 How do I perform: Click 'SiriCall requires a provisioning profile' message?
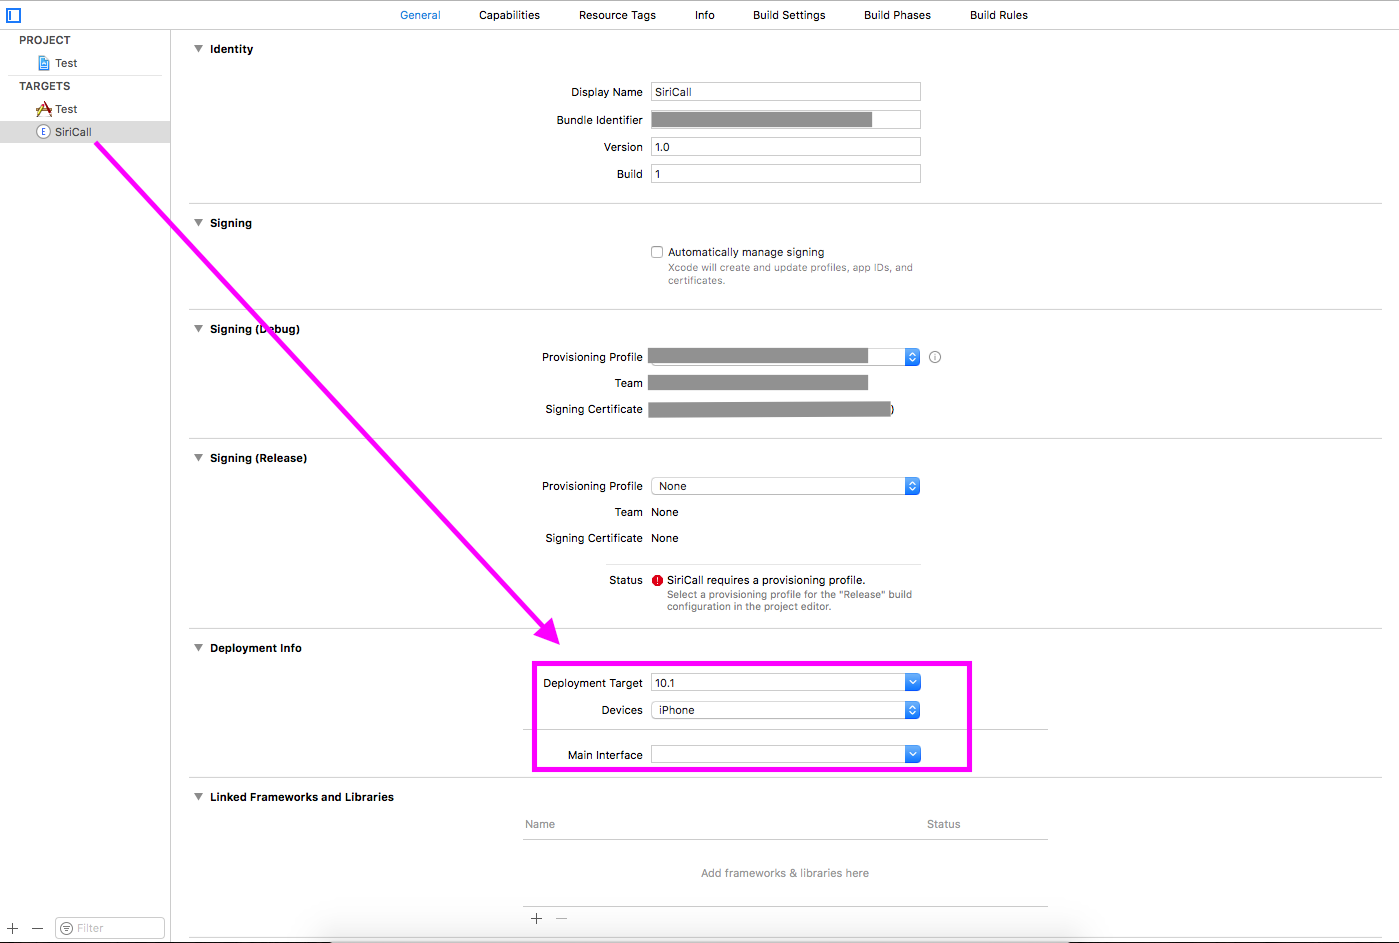[766, 580]
